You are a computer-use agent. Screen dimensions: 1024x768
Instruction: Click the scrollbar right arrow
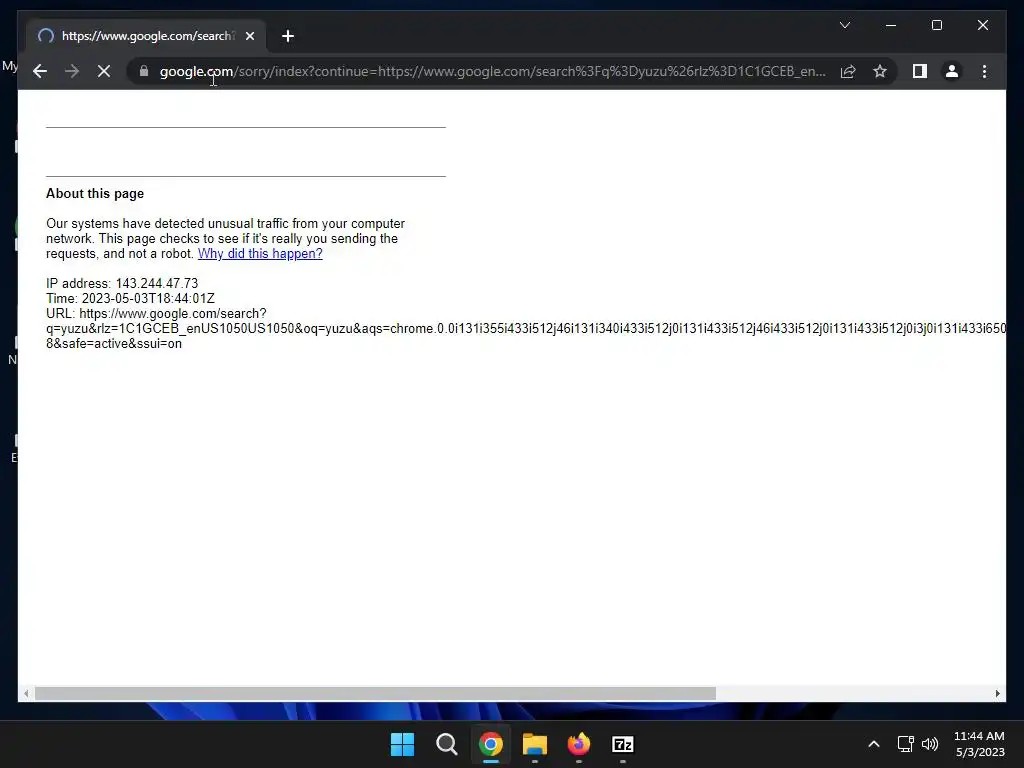pyautogui.click(x=997, y=694)
